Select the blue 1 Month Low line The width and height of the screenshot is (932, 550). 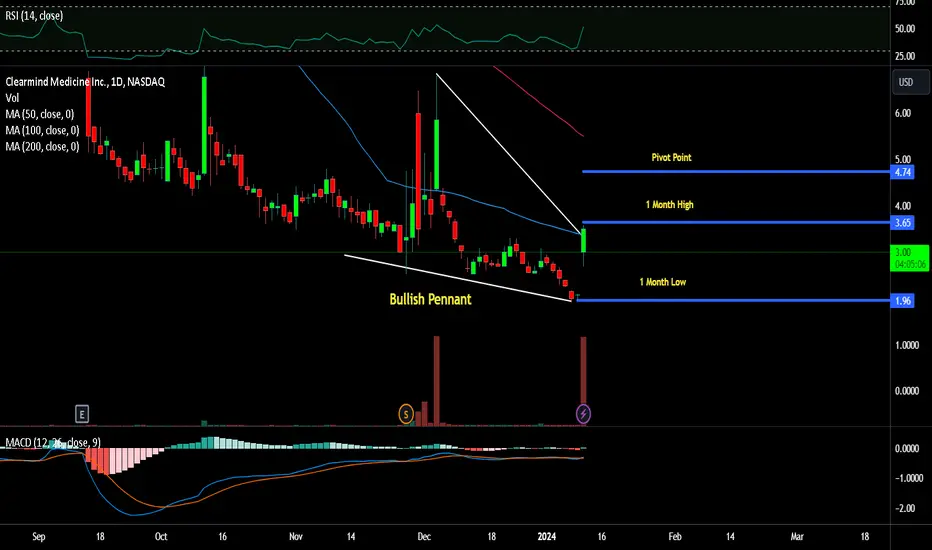pyautogui.click(x=733, y=300)
